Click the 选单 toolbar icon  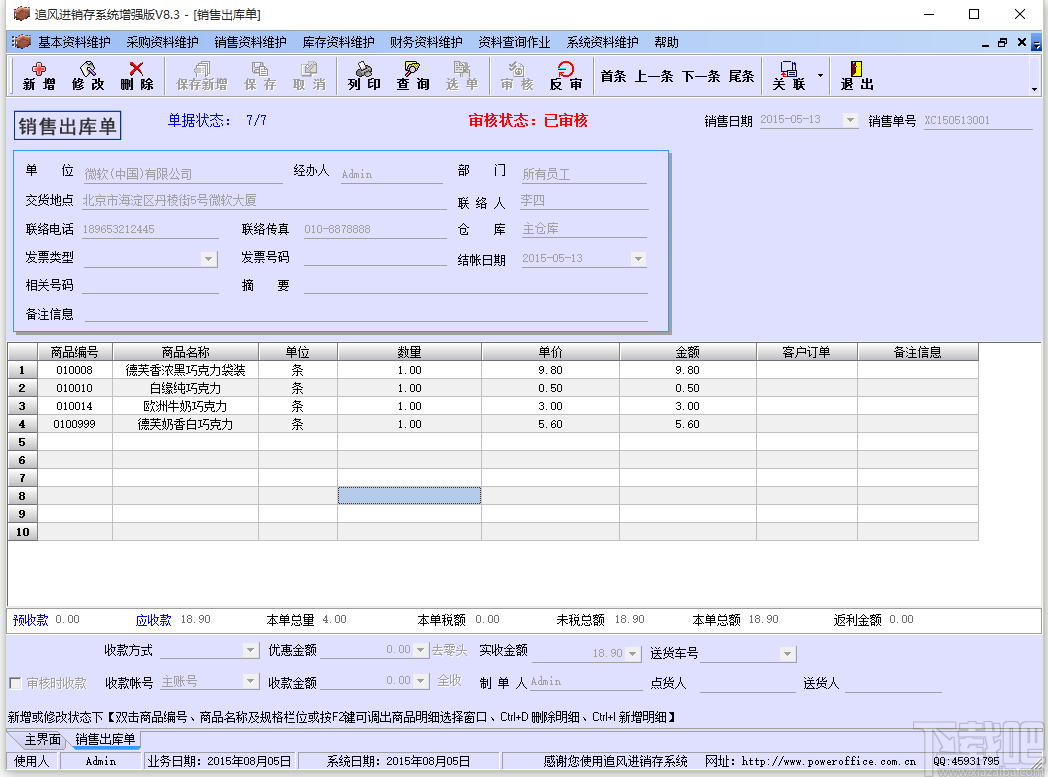click(461, 75)
